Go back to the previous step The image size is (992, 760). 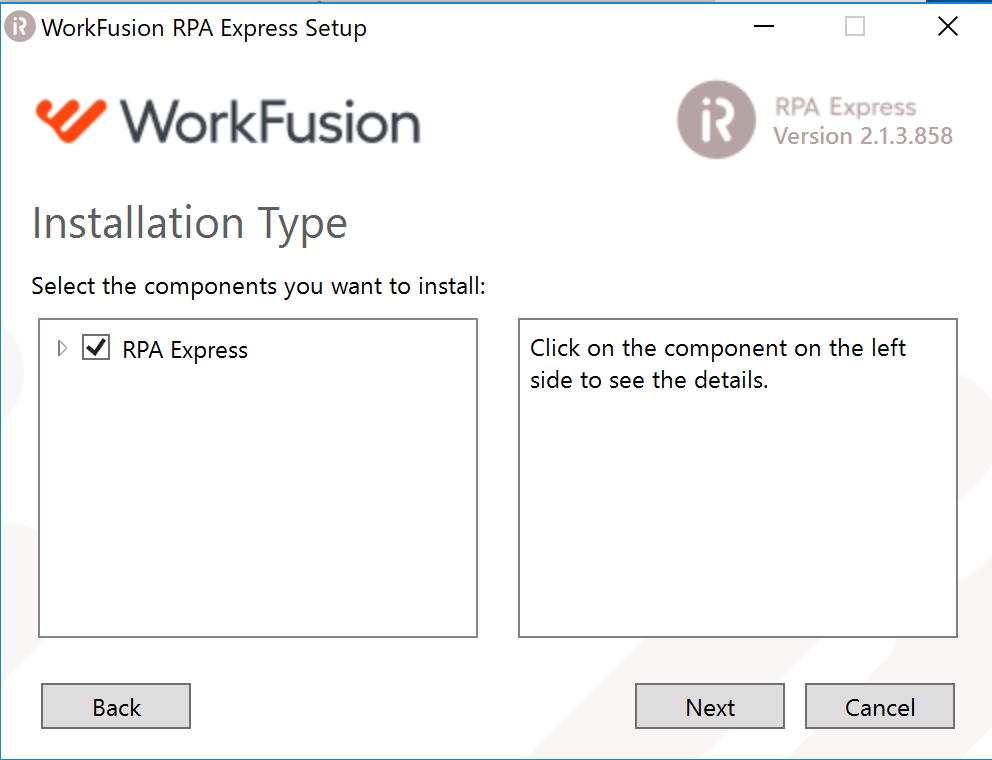(x=115, y=706)
